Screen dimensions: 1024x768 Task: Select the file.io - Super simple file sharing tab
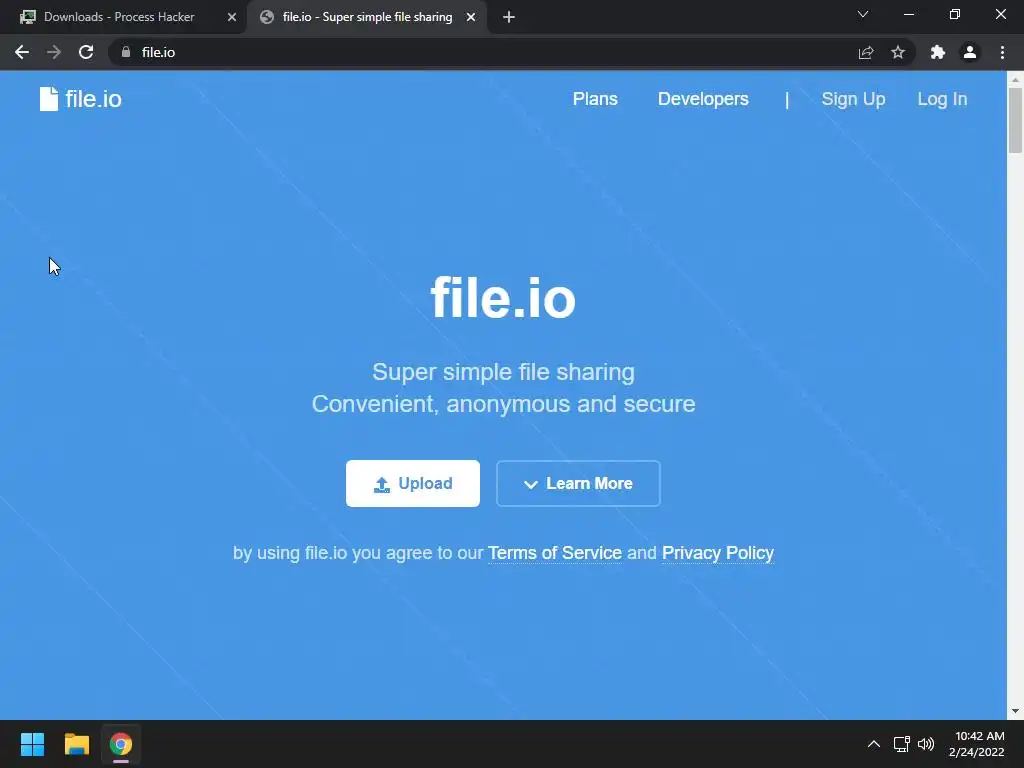[x=367, y=17]
